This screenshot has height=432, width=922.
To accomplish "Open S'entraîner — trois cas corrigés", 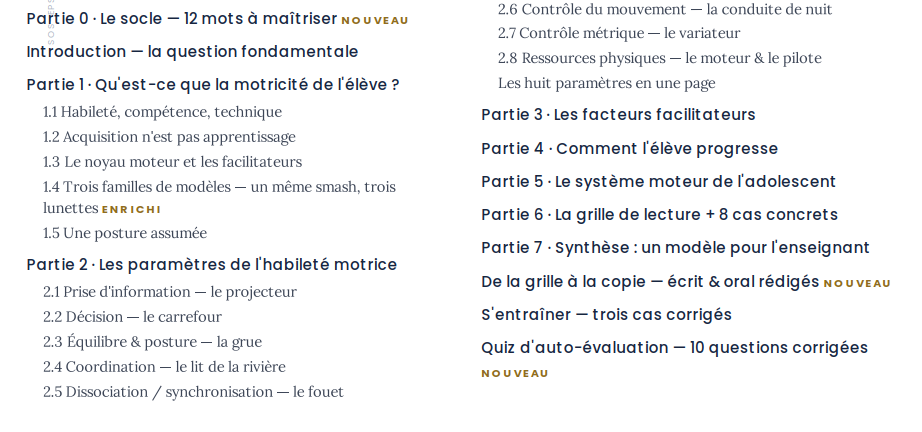I will click(606, 315).
